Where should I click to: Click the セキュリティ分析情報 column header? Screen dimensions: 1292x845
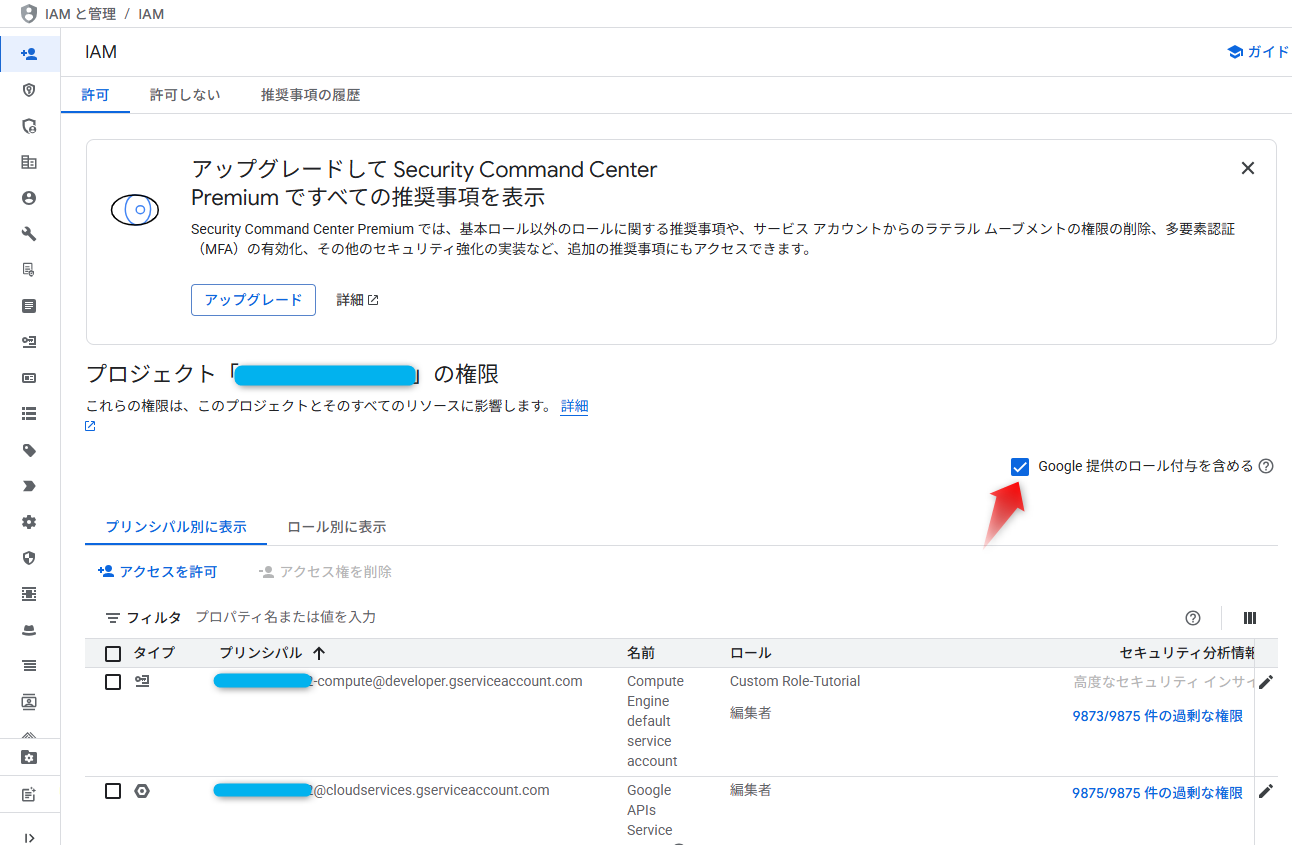(x=1188, y=653)
